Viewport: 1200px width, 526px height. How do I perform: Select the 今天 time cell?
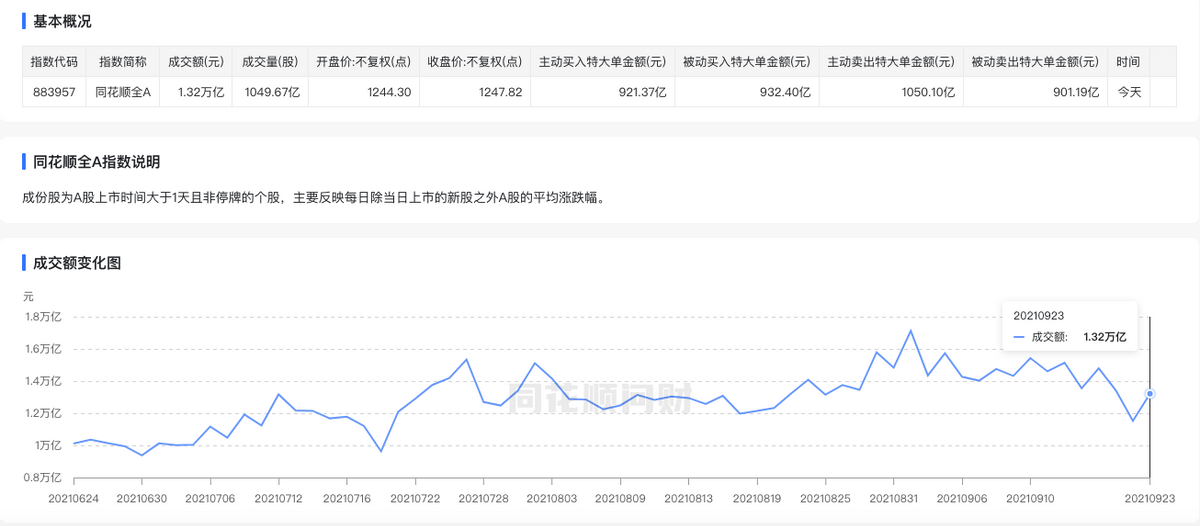(x=1129, y=92)
